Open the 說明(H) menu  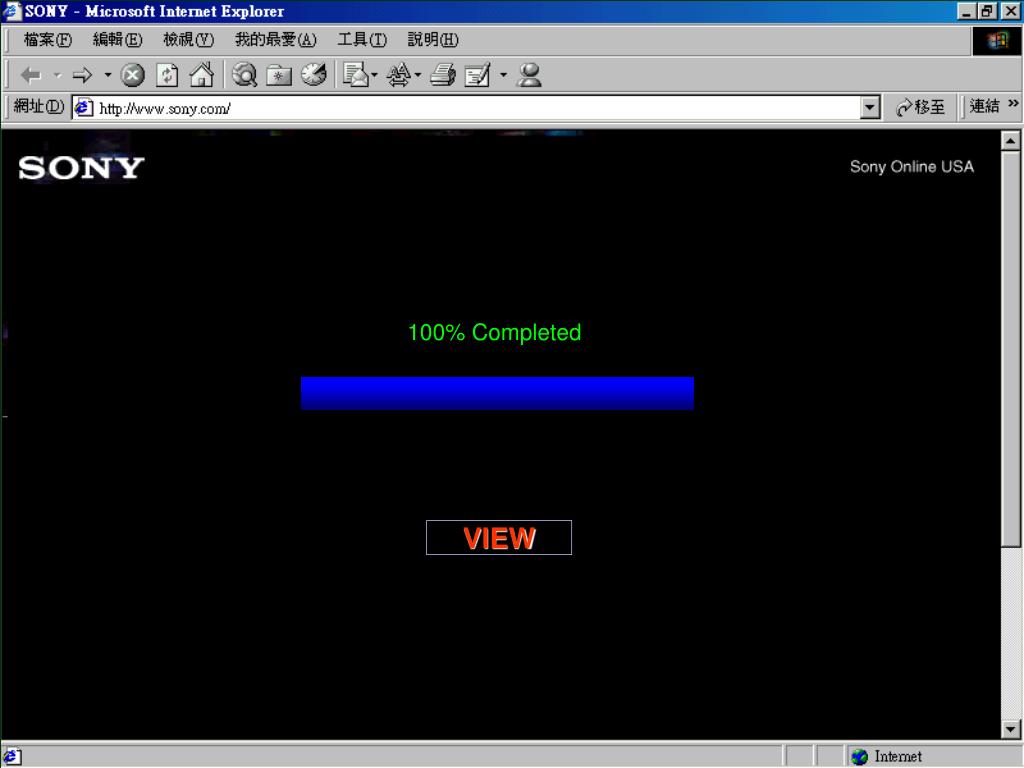click(x=433, y=40)
